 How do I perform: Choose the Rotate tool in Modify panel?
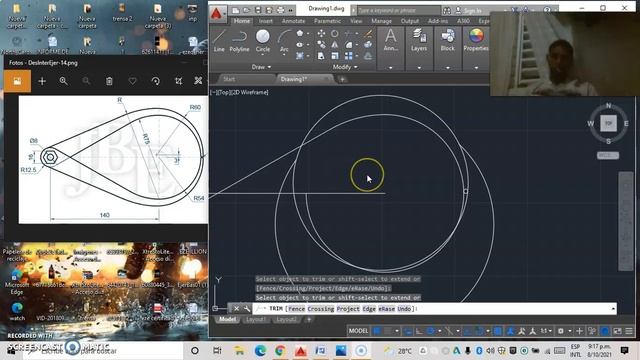[x=335, y=33]
